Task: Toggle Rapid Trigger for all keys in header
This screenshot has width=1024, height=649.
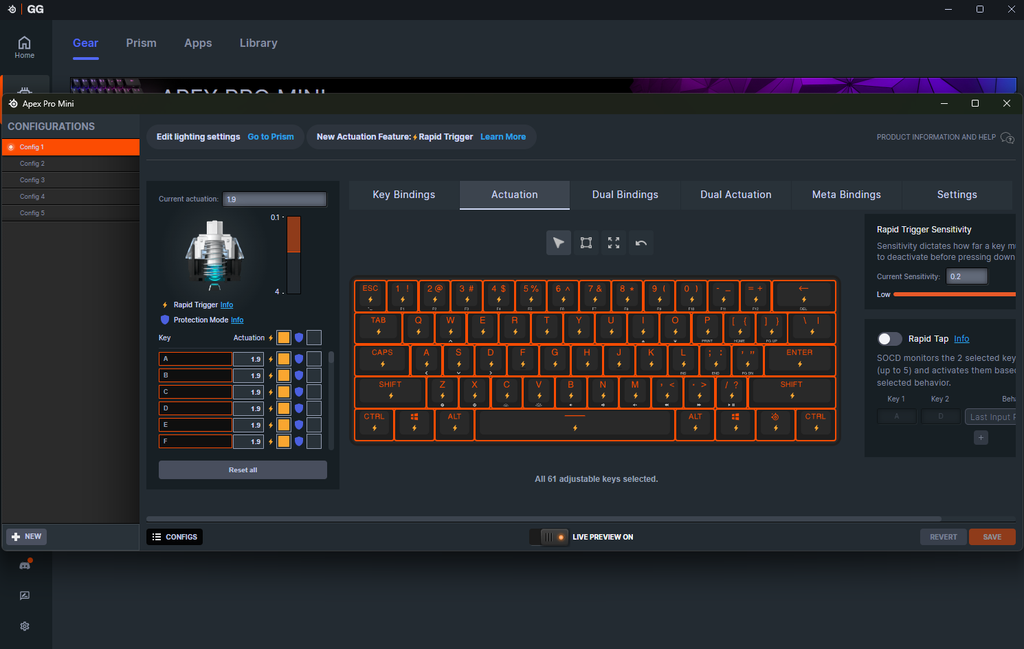Action: (x=283, y=338)
